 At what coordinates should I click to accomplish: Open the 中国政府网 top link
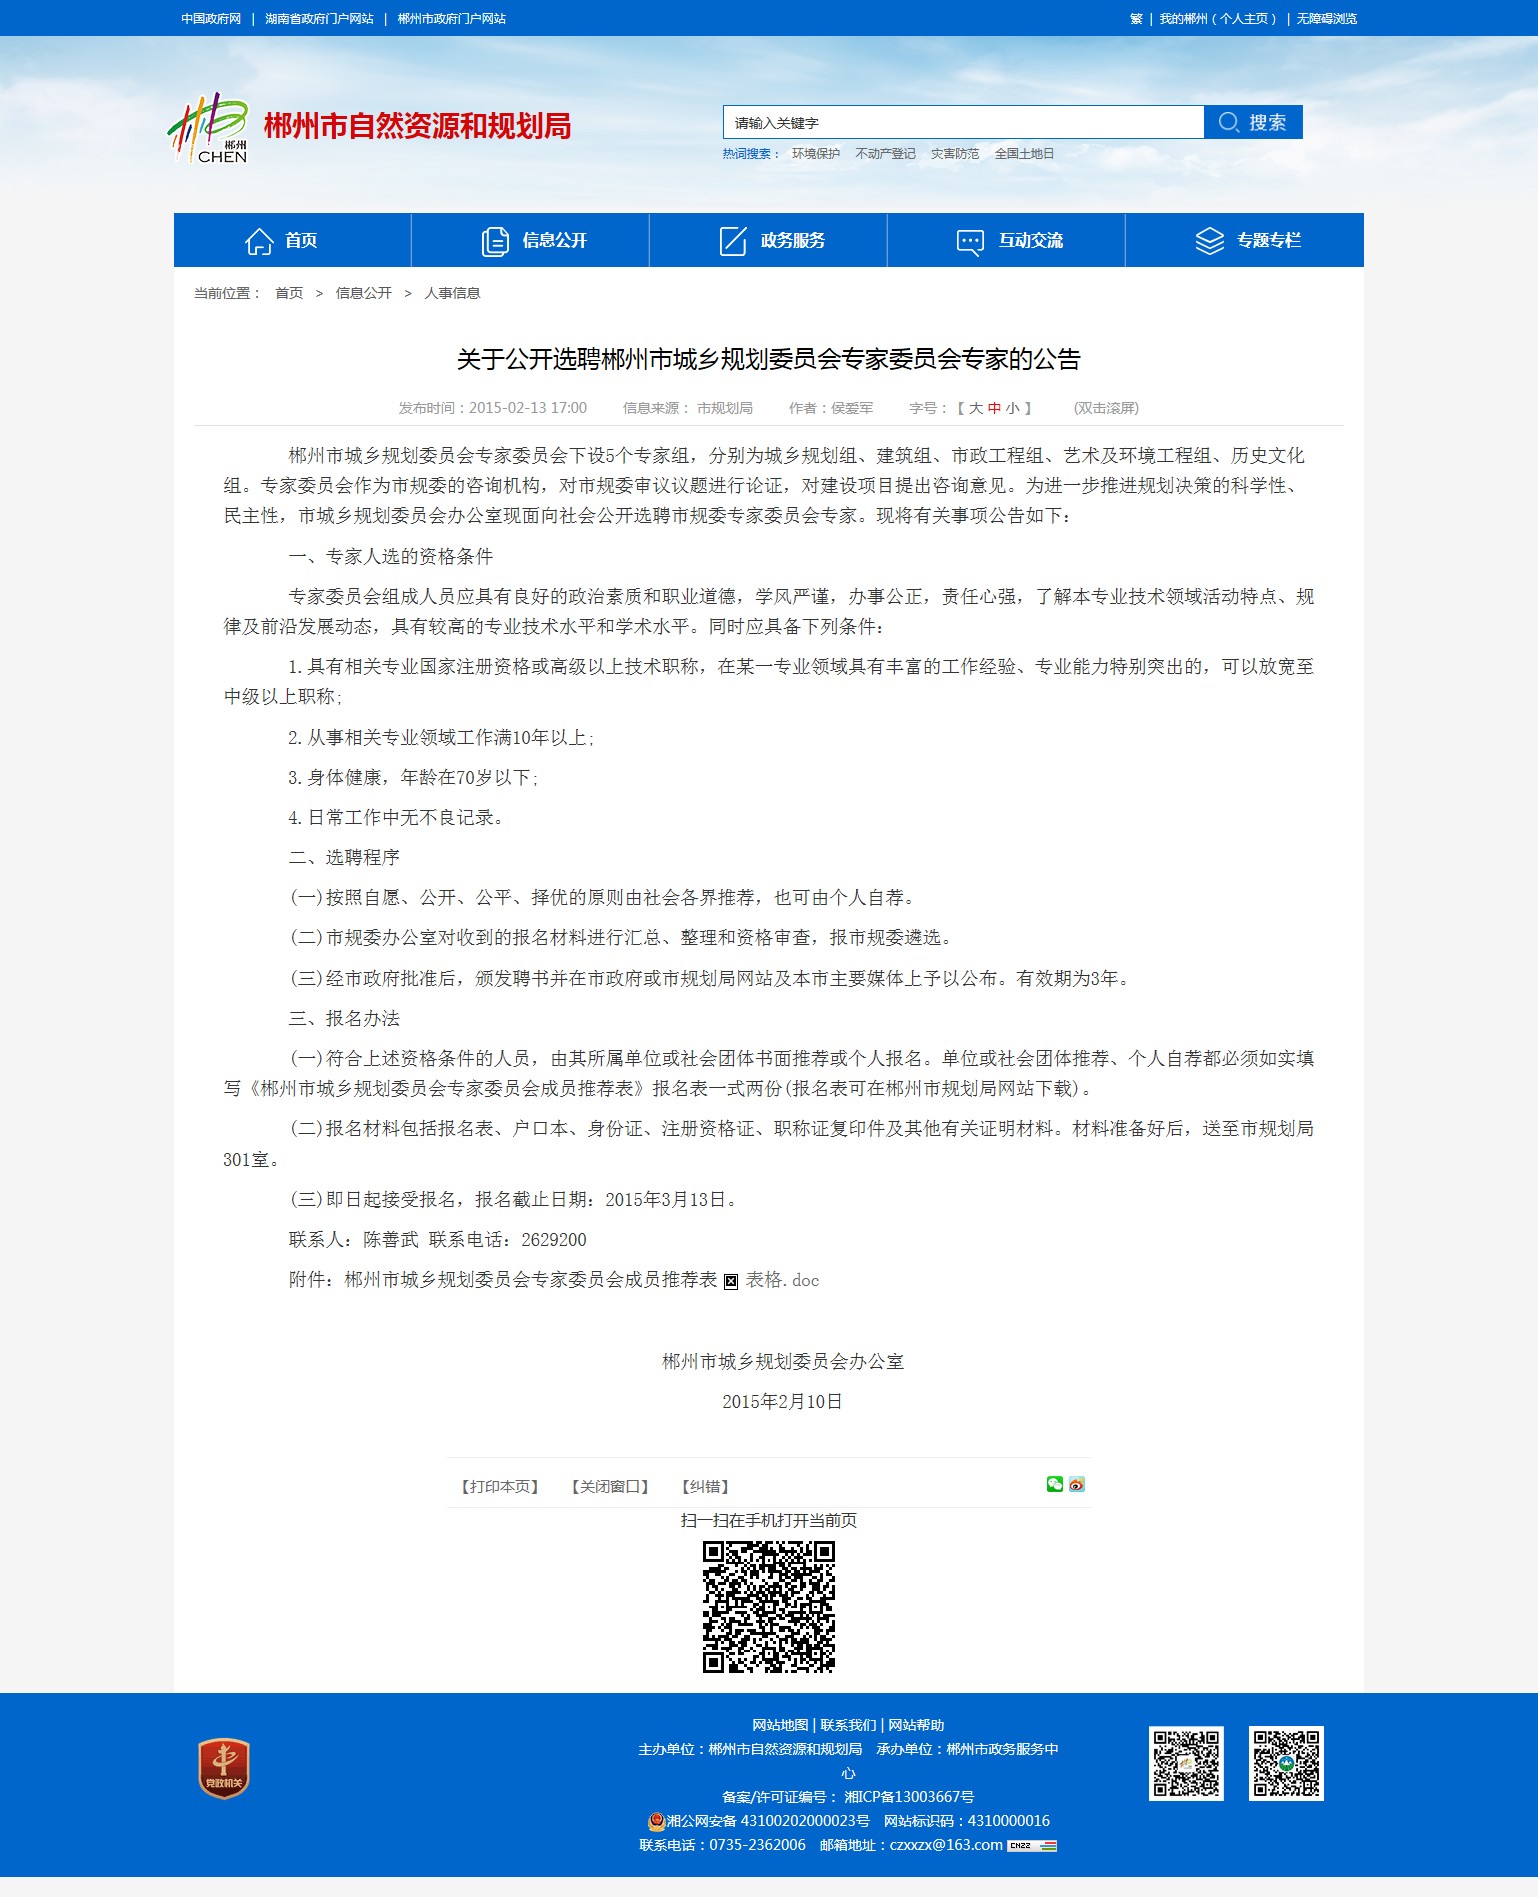coord(211,19)
